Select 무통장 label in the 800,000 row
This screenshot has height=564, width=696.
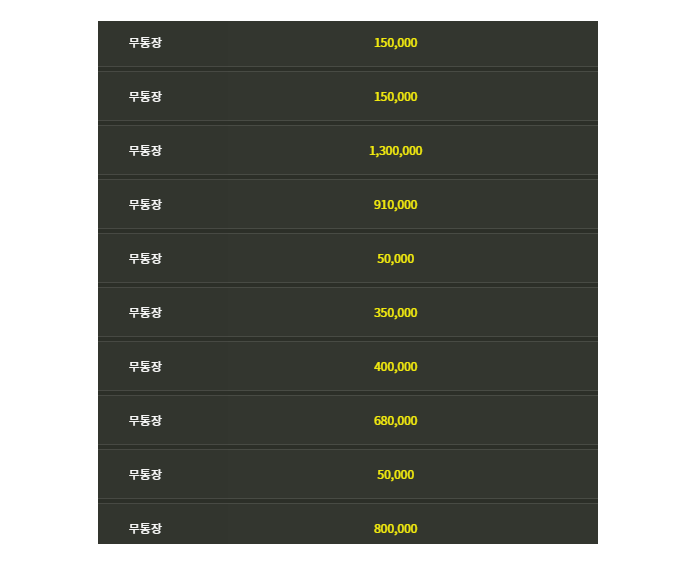tap(145, 529)
